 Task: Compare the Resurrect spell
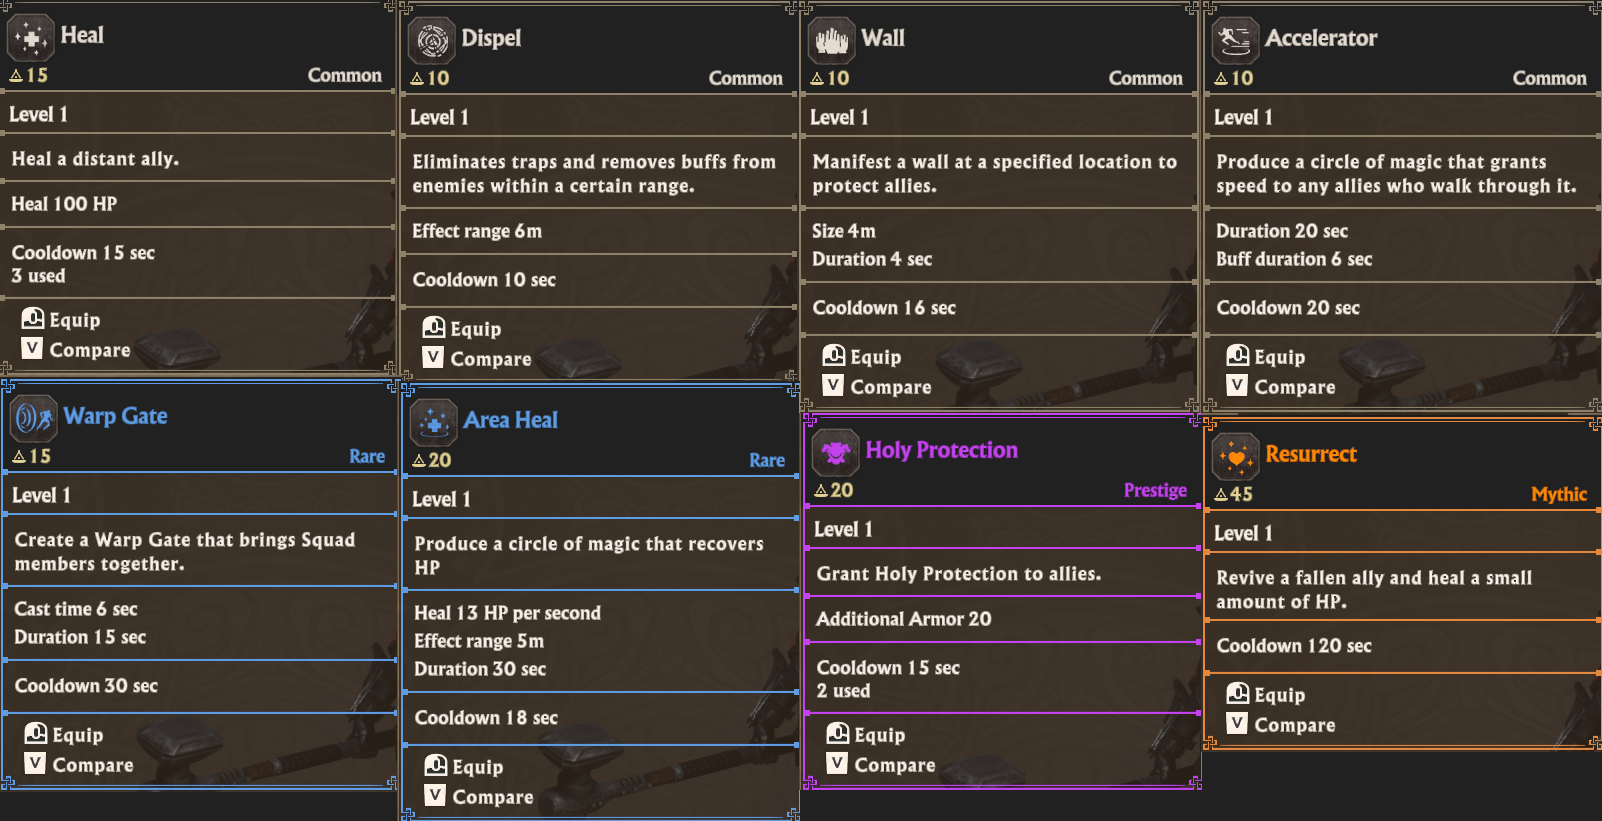pyautogui.click(x=1281, y=725)
